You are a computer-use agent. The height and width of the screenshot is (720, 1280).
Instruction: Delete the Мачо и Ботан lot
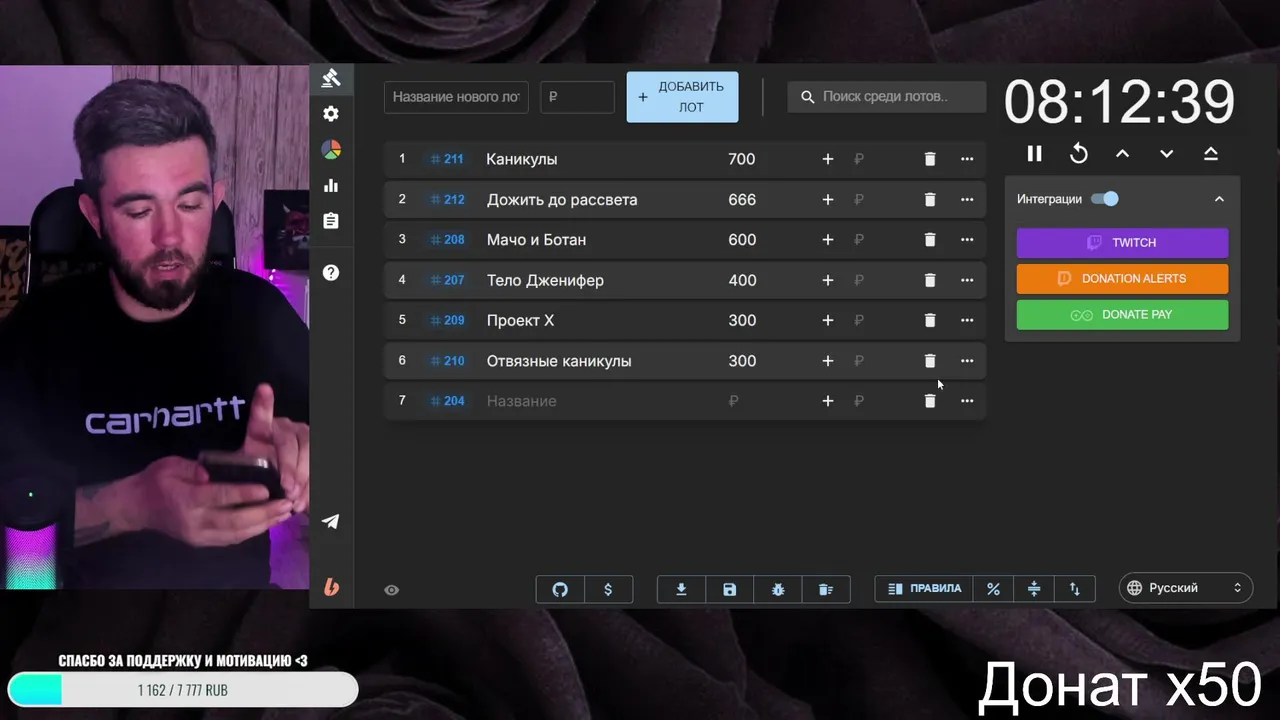click(930, 240)
